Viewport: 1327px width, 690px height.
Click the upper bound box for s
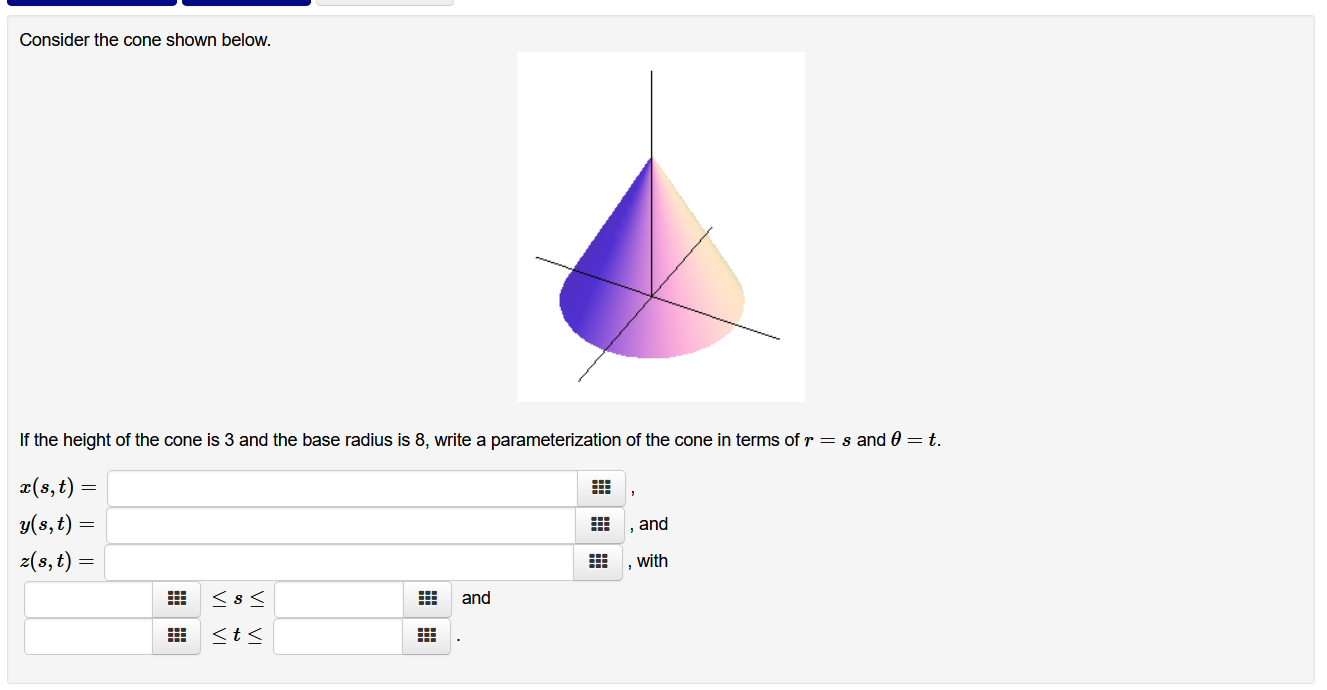point(337,598)
